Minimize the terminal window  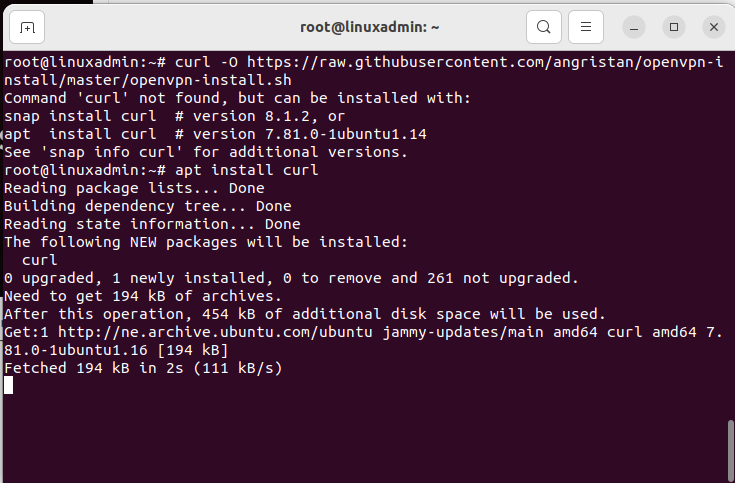pyautogui.click(x=634, y=27)
